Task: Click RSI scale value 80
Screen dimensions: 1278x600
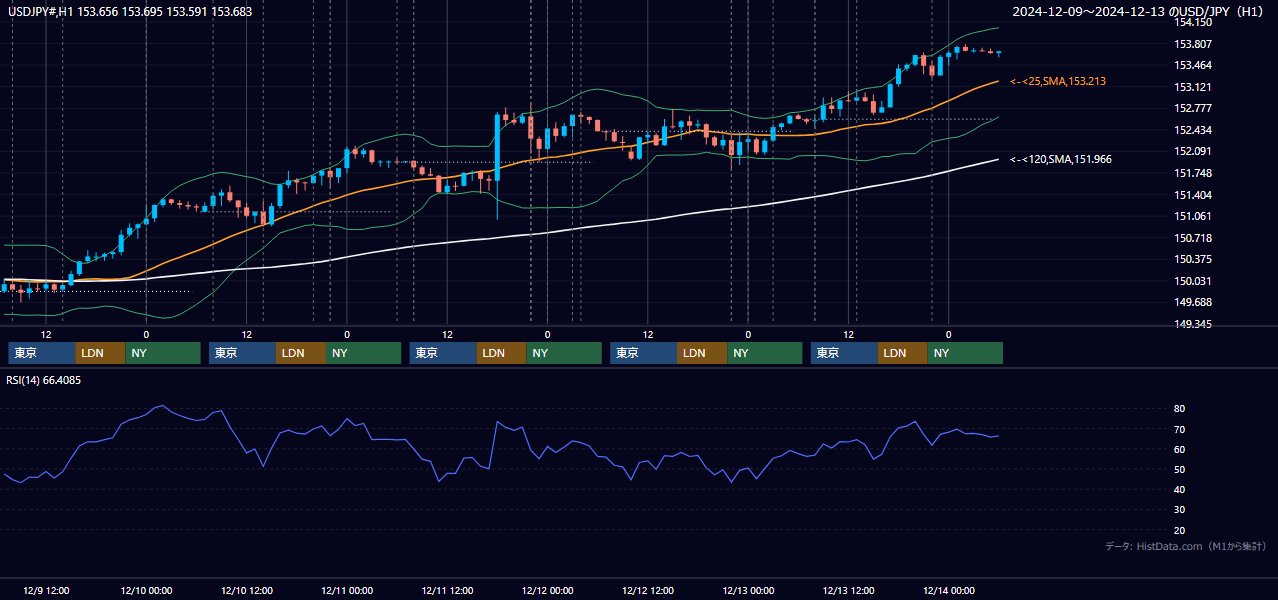Action: [x=1179, y=409]
